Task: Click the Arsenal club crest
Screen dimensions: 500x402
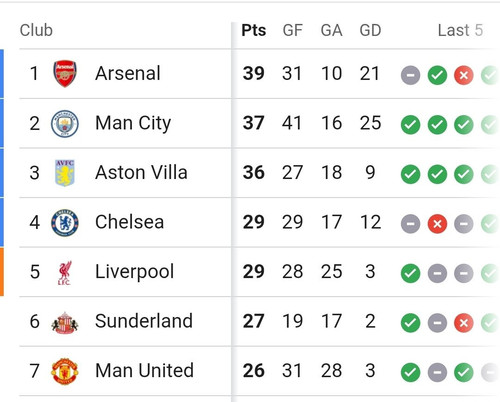Action: pos(65,73)
